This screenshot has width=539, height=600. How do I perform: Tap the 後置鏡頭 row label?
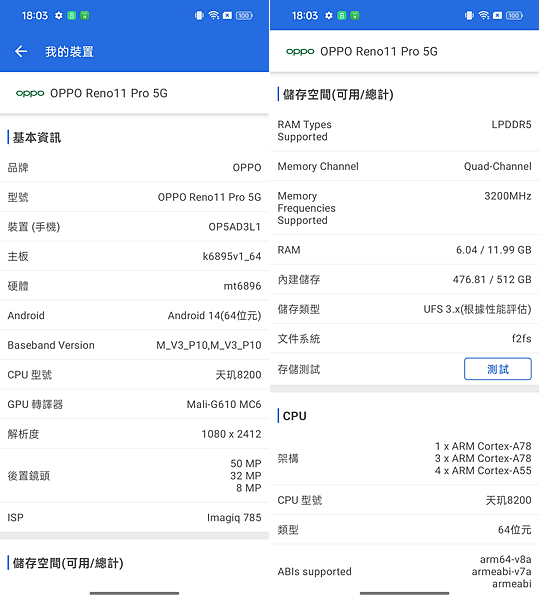[x=29, y=476]
